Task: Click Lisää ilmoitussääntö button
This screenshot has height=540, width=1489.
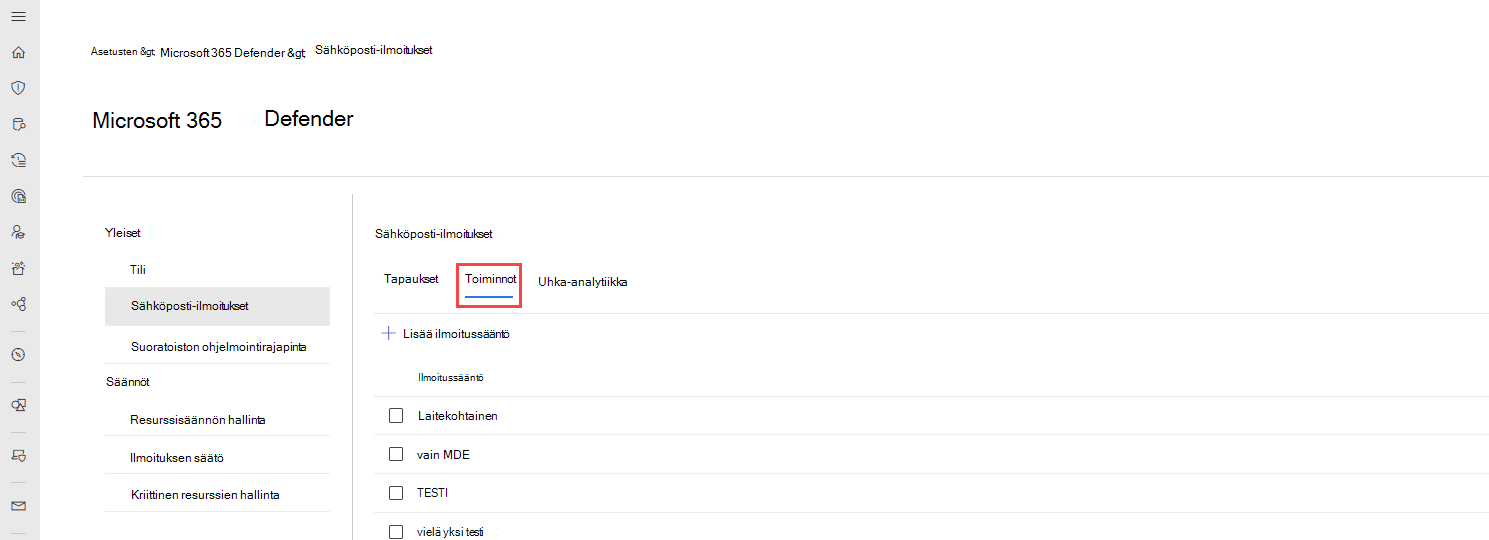Action: [x=446, y=334]
